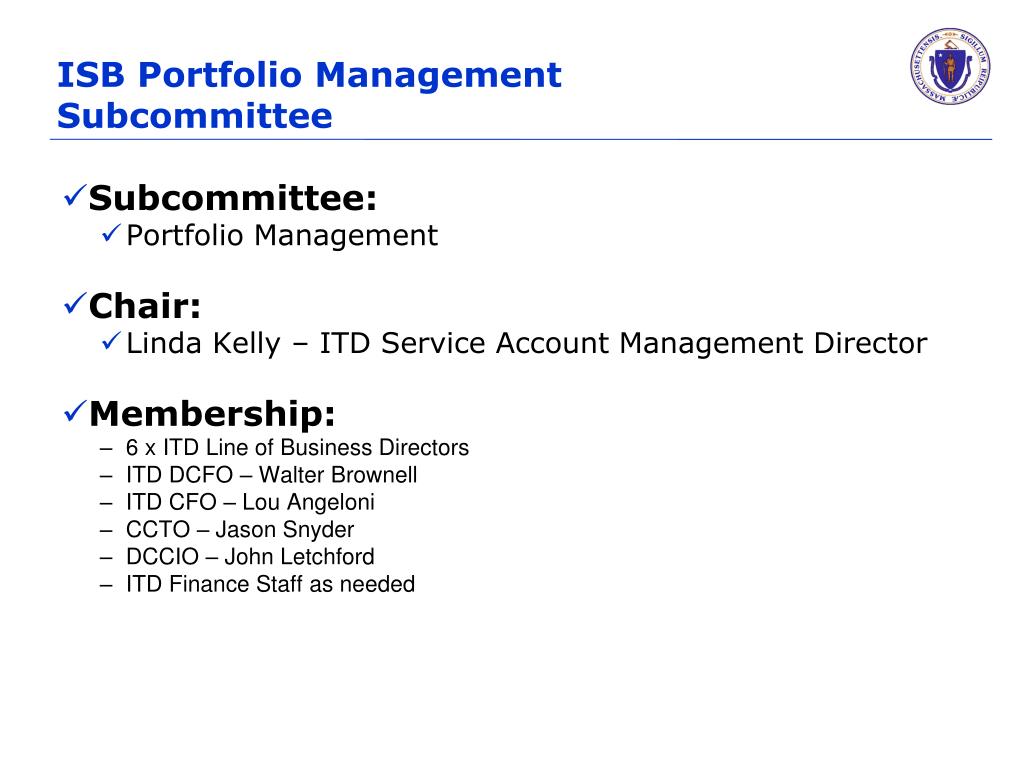The height and width of the screenshot is (768, 1024).
Task: Click the checkmark beside Linda Kelly
Action: click(112, 340)
